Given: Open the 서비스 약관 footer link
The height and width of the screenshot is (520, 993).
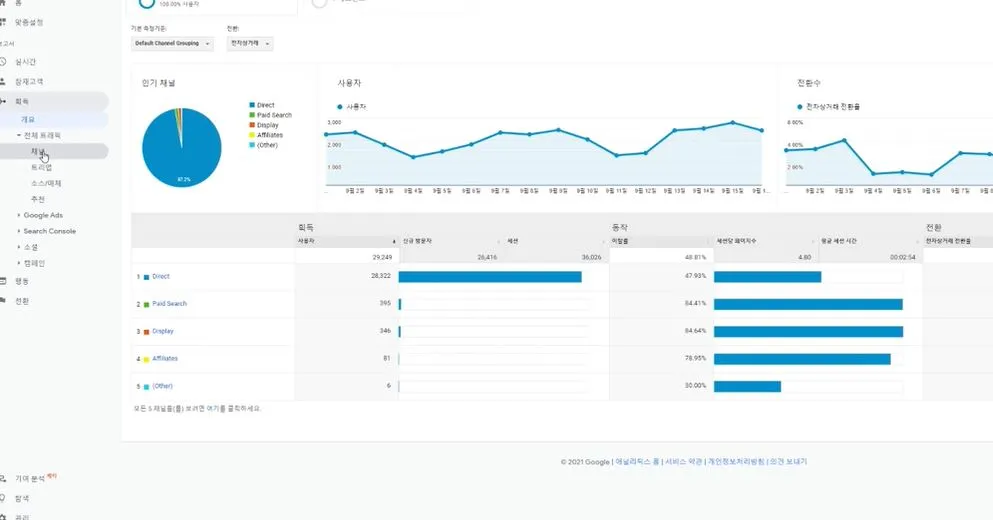Looking at the screenshot, I should [x=683, y=462].
